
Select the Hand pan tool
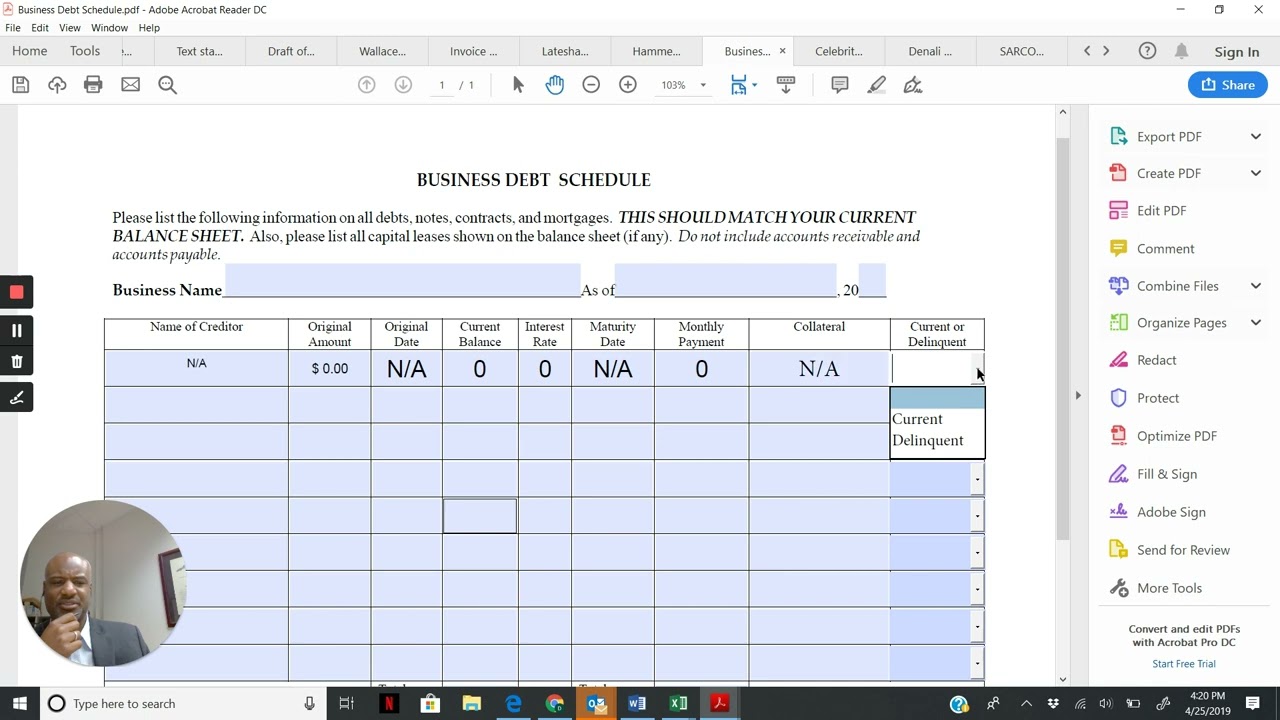555,85
